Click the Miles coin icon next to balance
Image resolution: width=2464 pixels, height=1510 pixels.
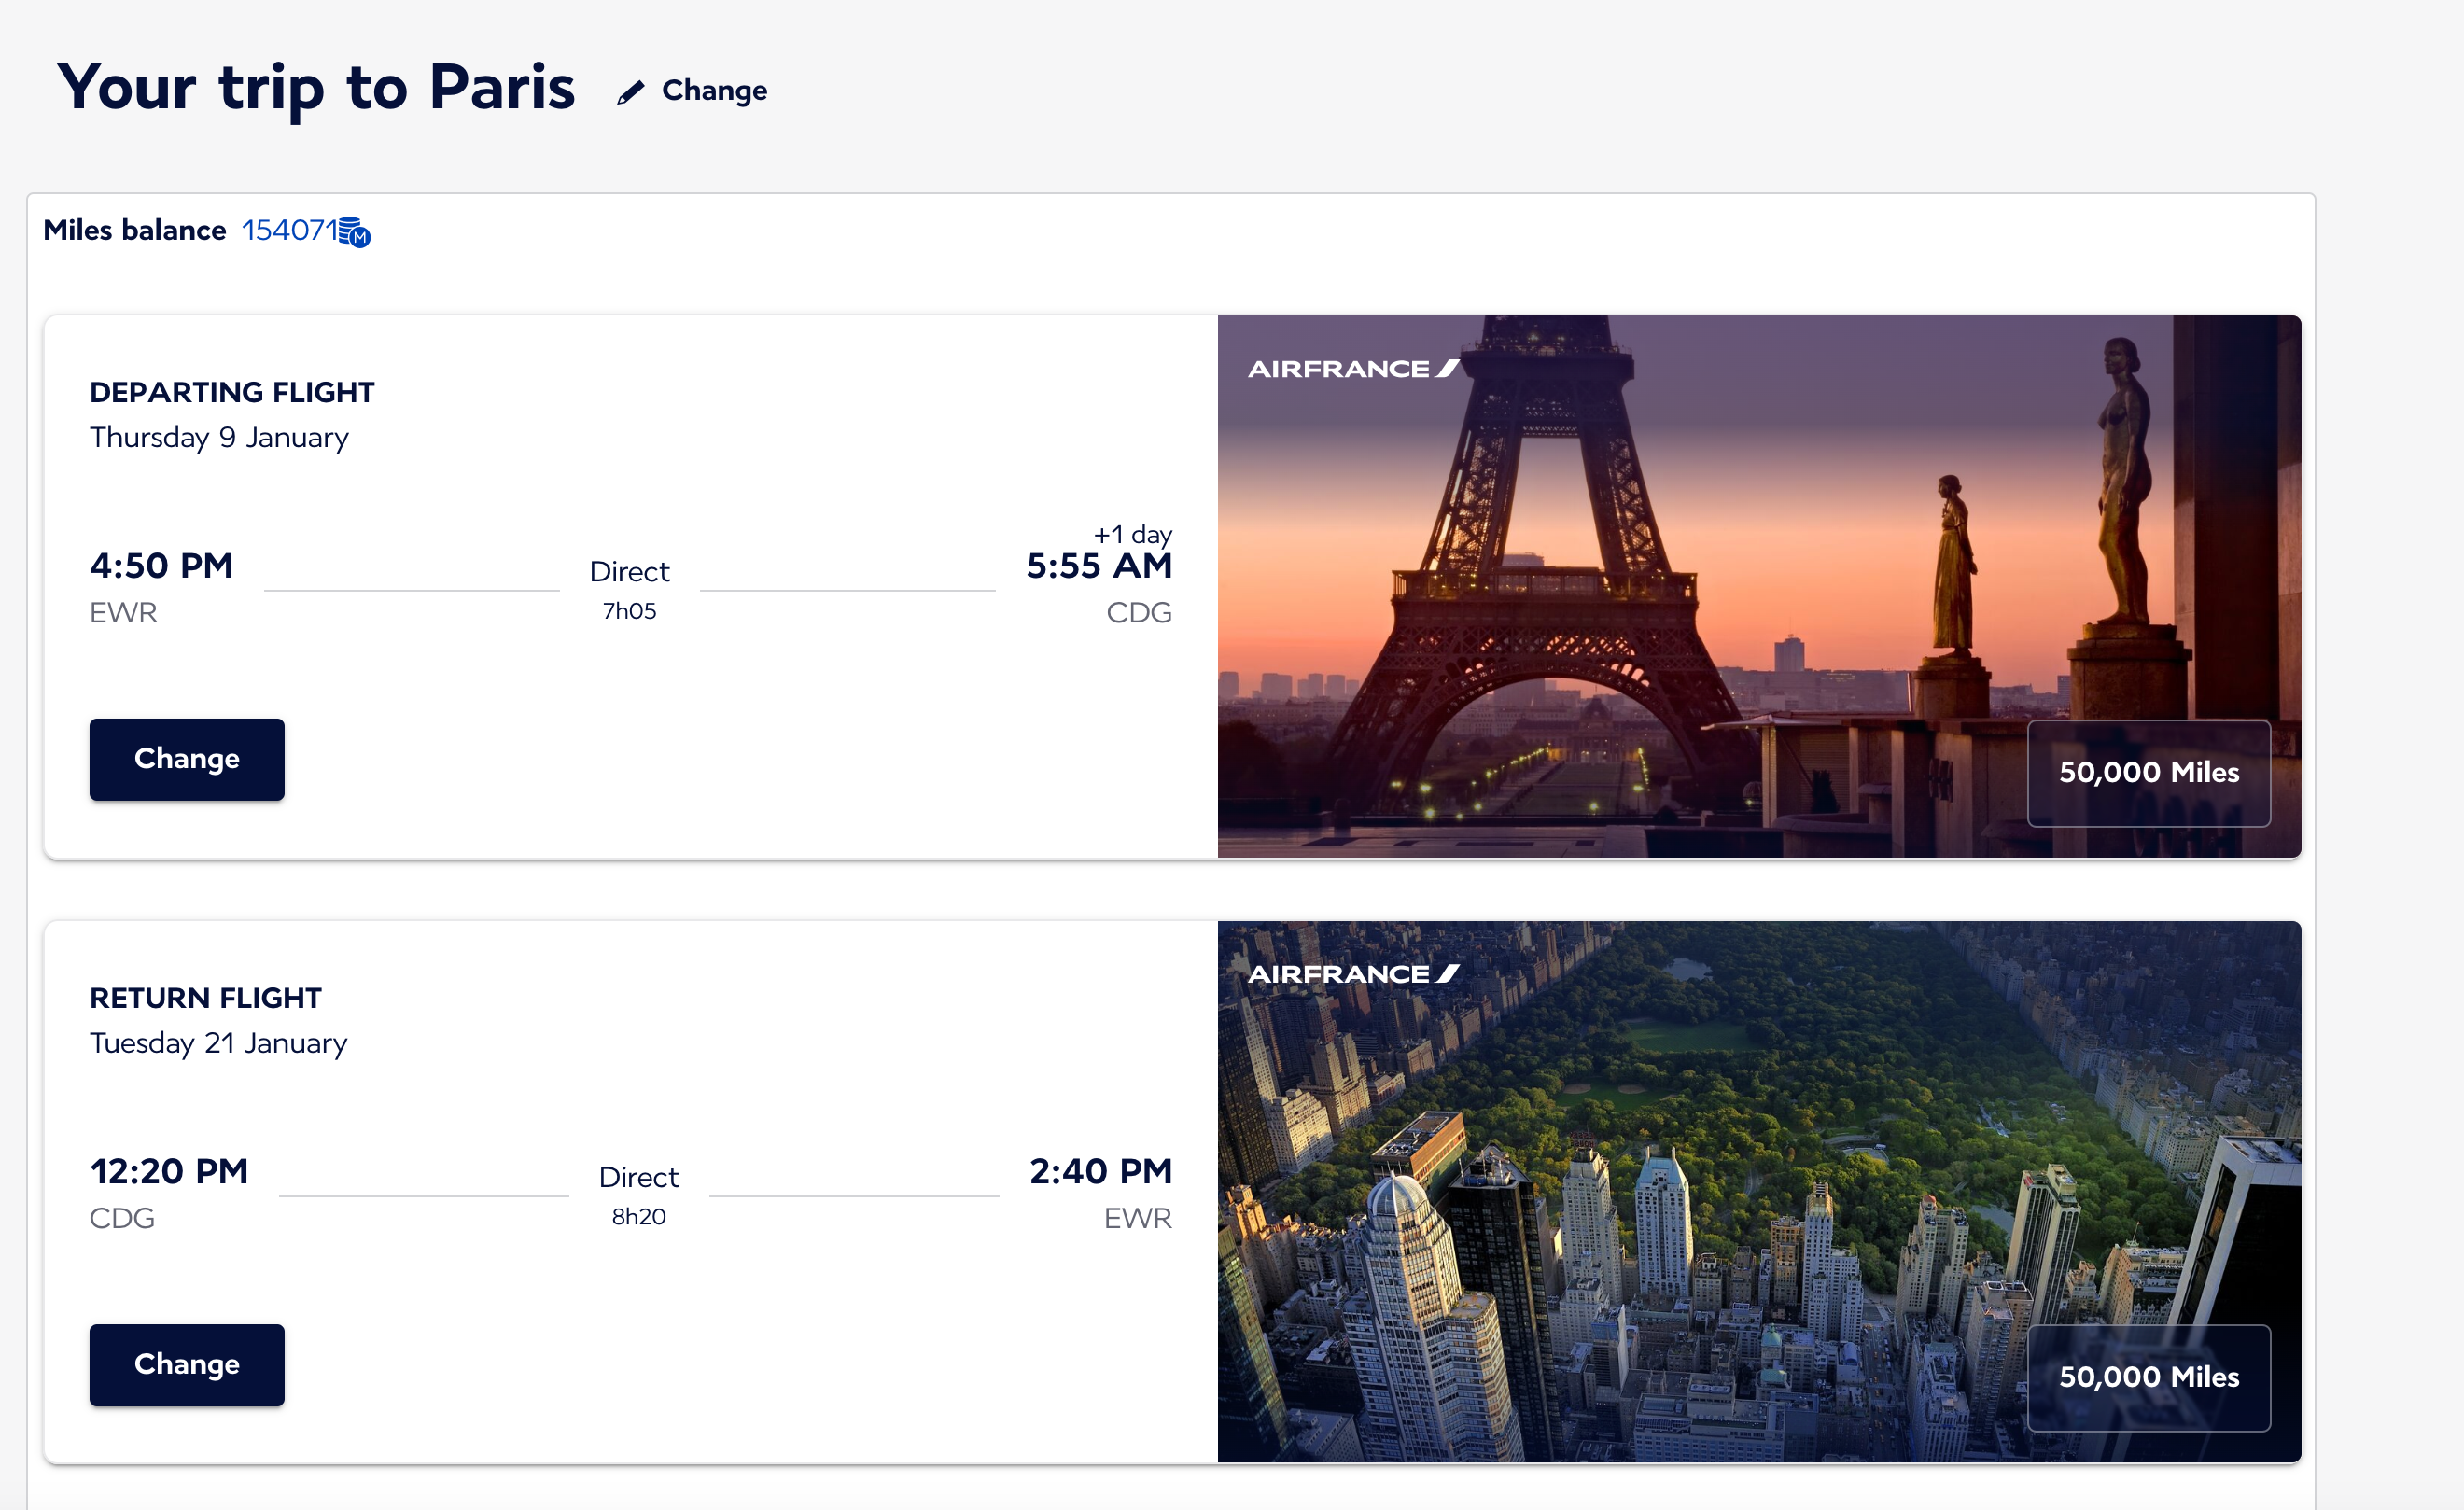[354, 232]
